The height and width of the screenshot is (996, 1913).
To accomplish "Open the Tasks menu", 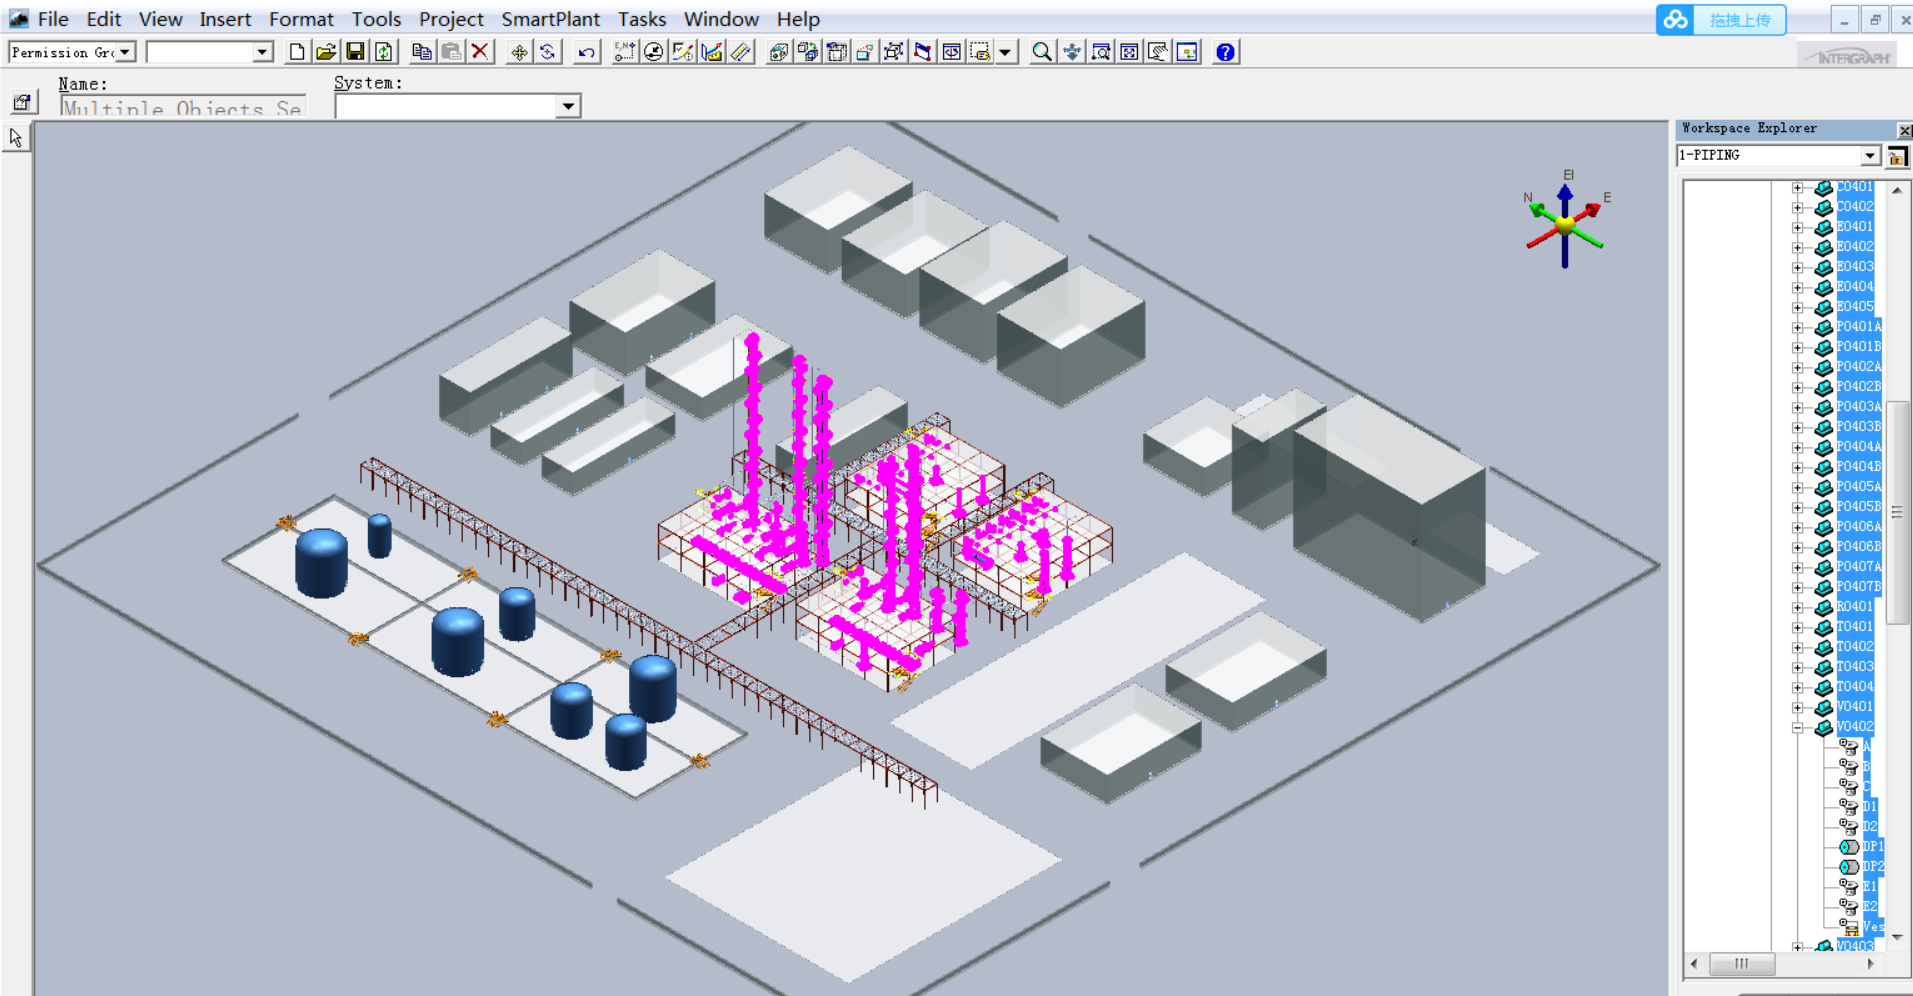I will 642,19.
